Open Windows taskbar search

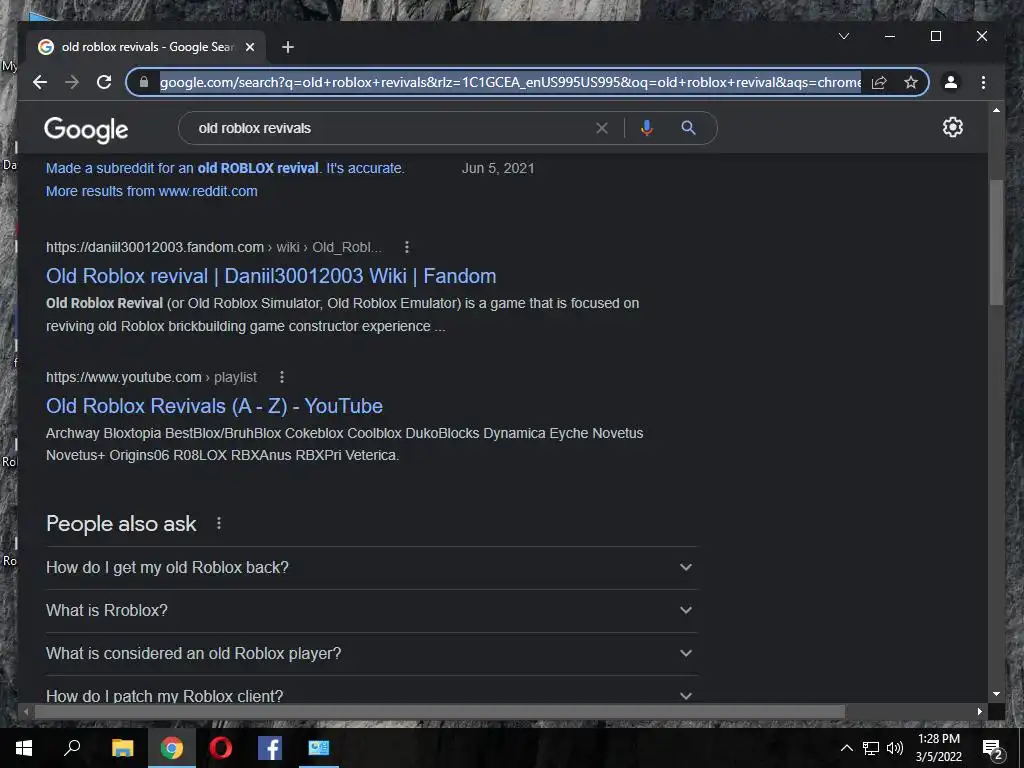72,748
